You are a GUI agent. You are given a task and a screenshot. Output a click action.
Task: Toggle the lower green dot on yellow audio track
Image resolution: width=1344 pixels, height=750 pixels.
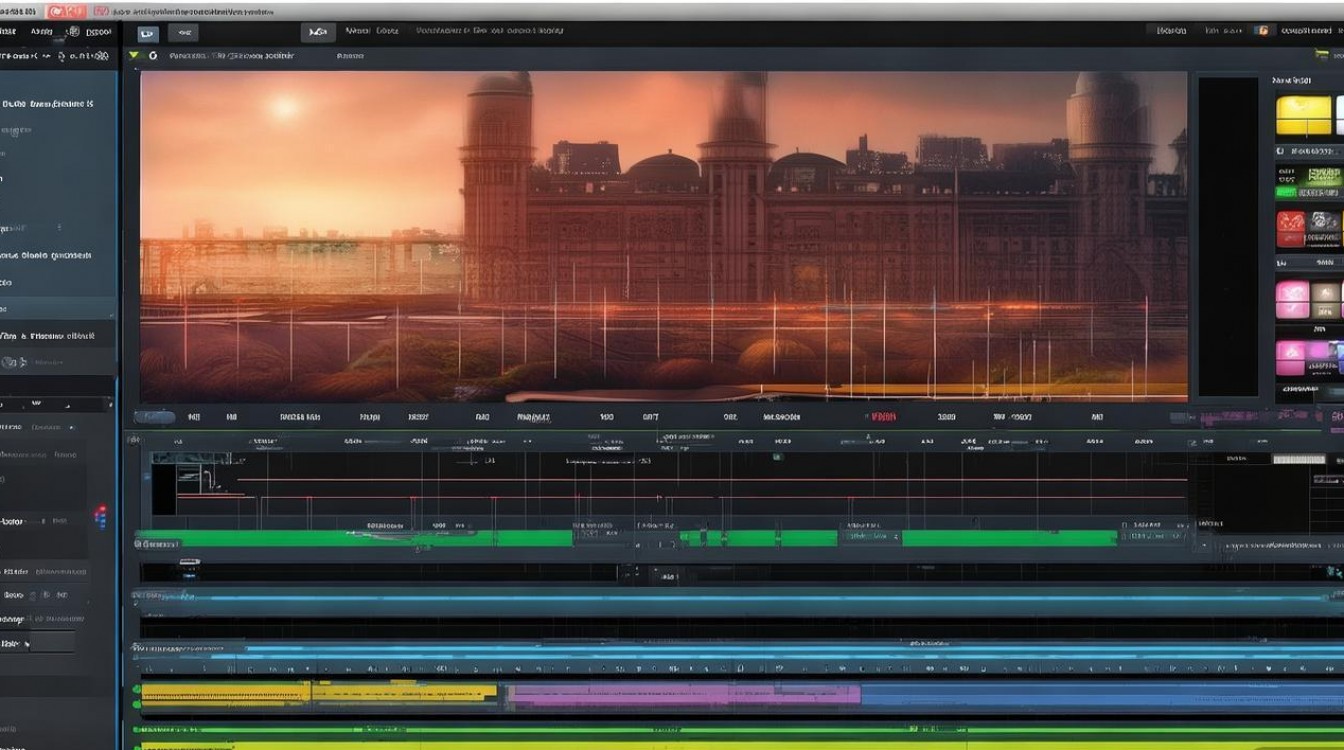point(137,705)
